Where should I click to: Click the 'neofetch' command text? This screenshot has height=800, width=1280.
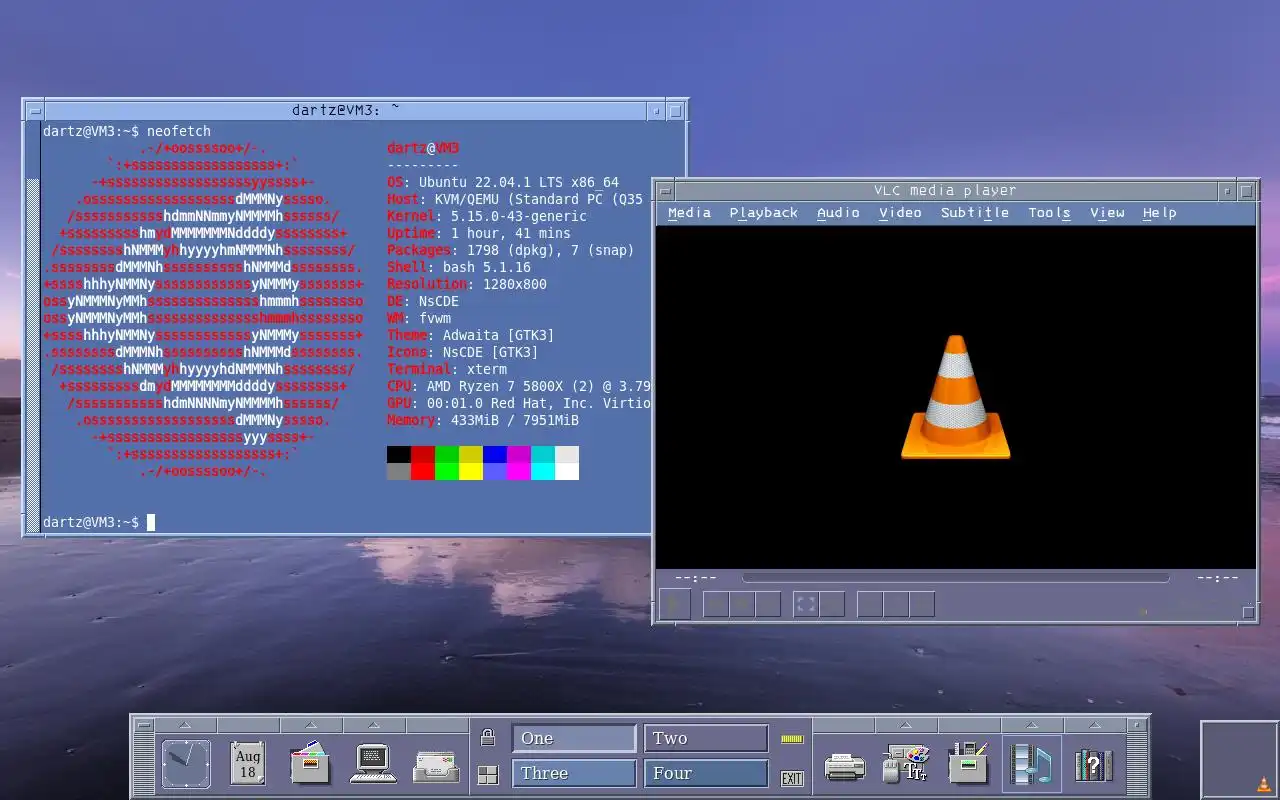pyautogui.click(x=179, y=131)
